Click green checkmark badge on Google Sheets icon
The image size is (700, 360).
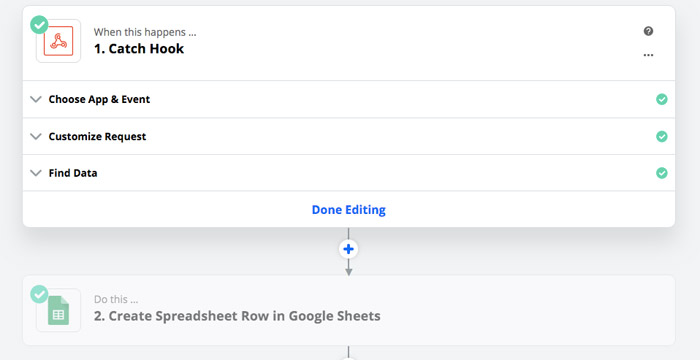39,294
